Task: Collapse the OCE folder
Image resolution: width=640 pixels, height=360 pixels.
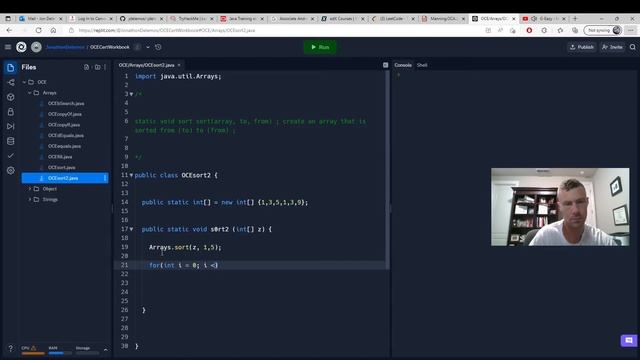Action: pyautogui.click(x=24, y=82)
